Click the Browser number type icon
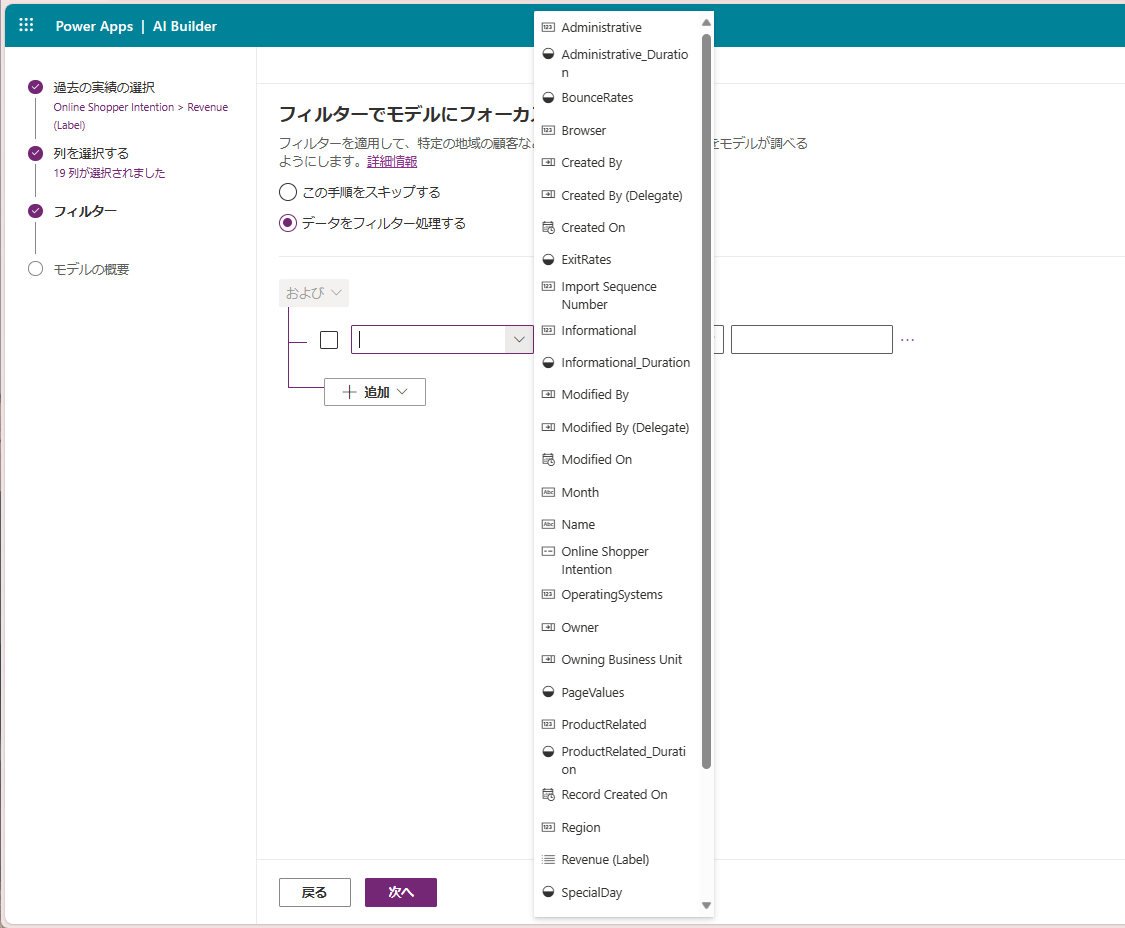1125x928 pixels. point(548,131)
